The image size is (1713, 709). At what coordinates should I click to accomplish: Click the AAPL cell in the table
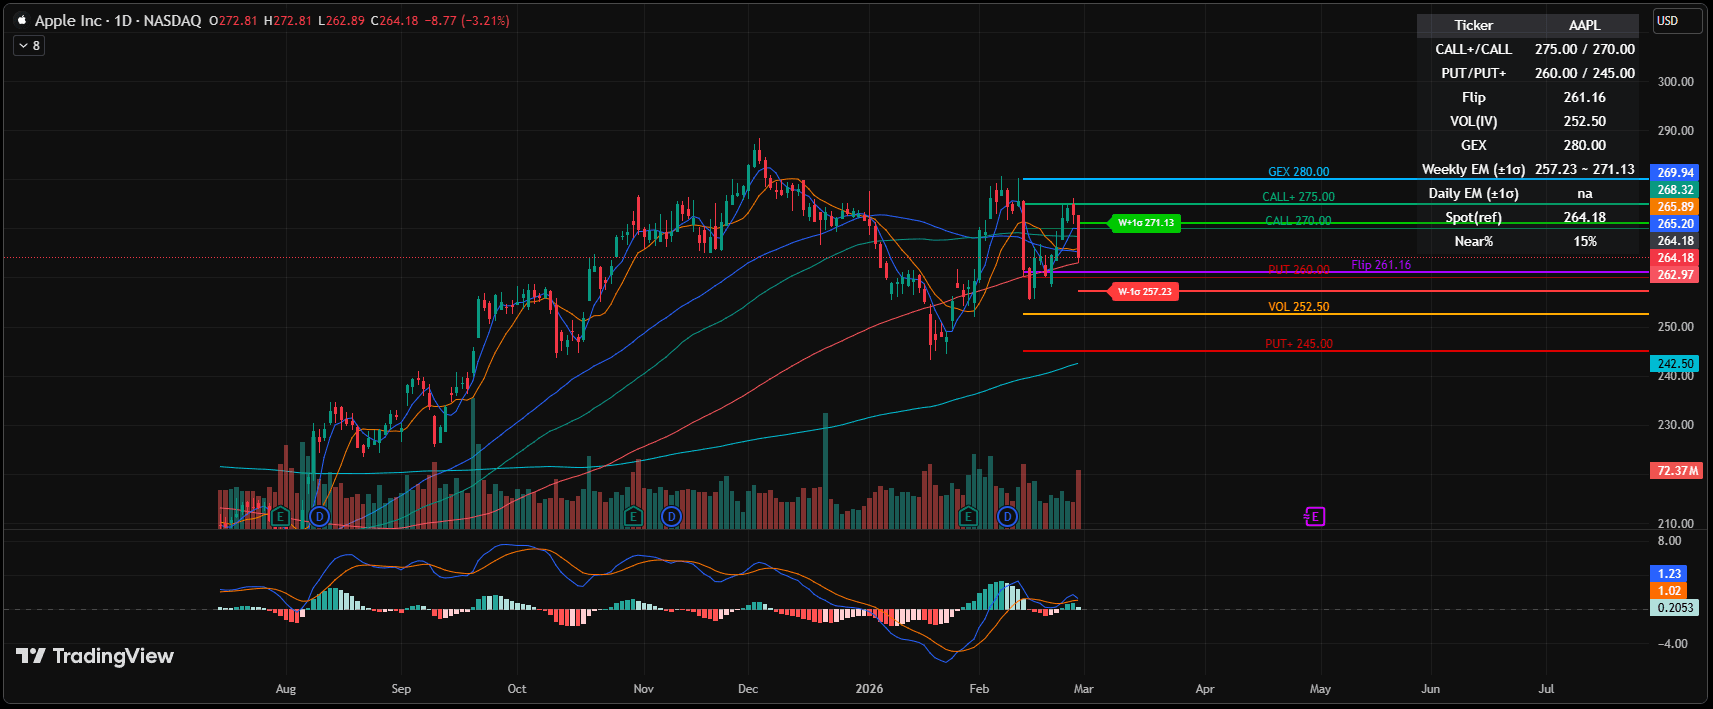point(1584,25)
